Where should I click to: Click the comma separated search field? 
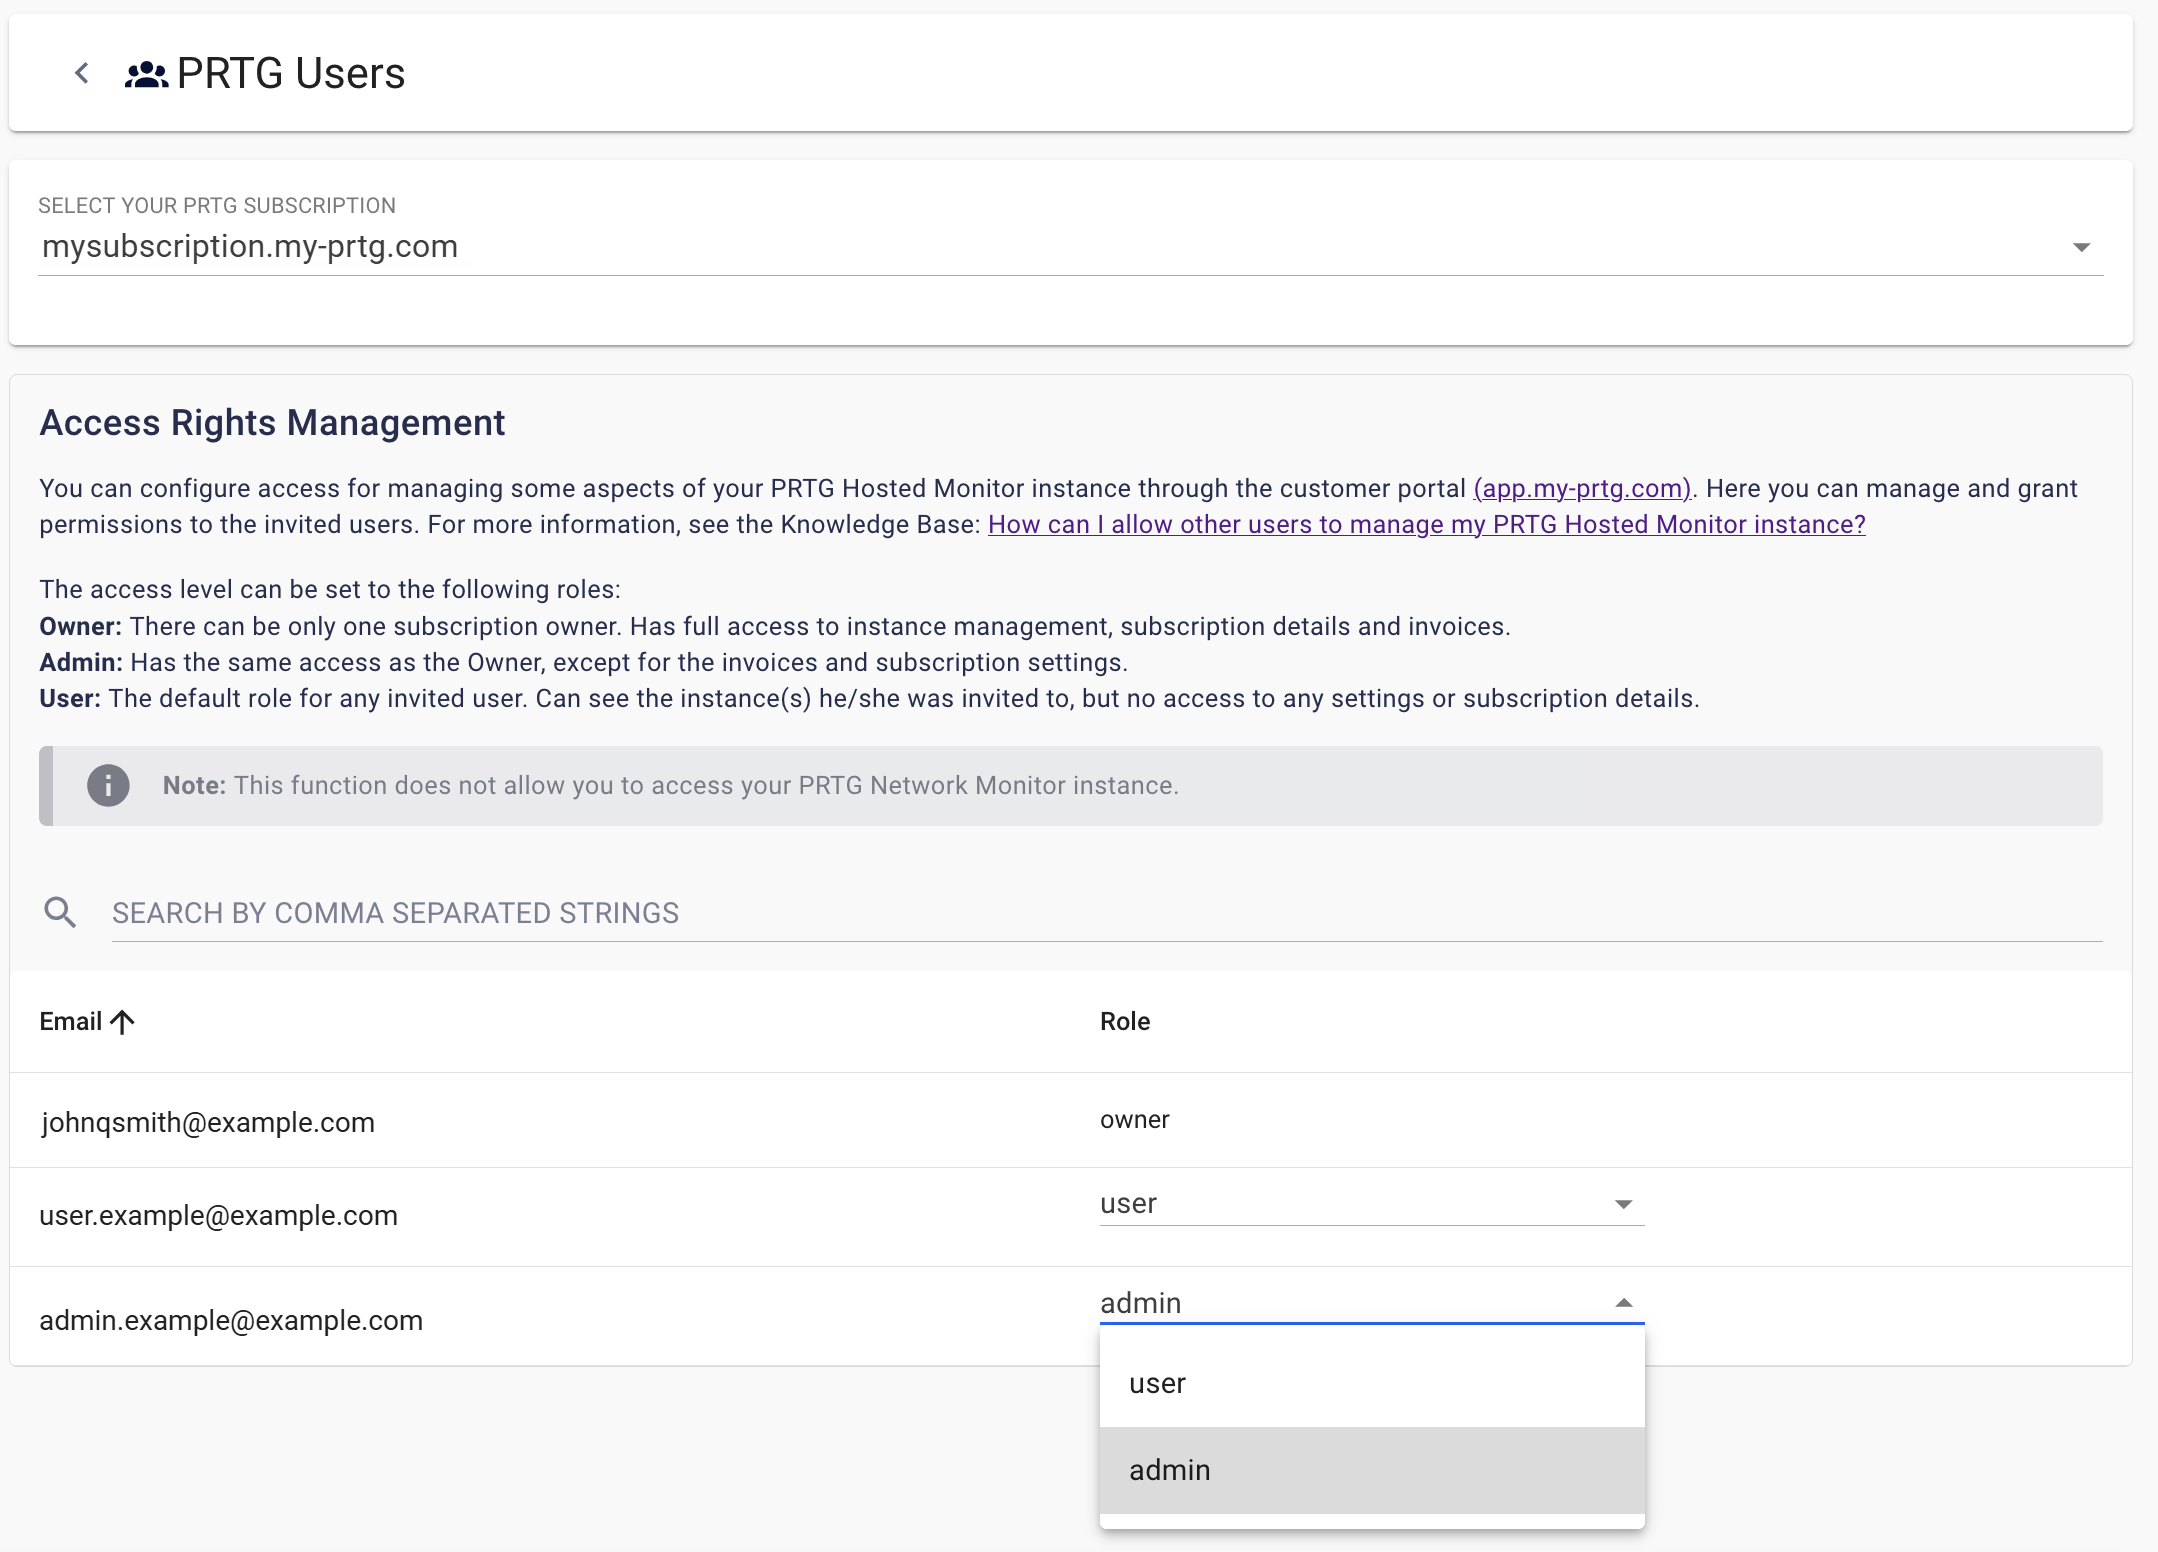(1100, 913)
